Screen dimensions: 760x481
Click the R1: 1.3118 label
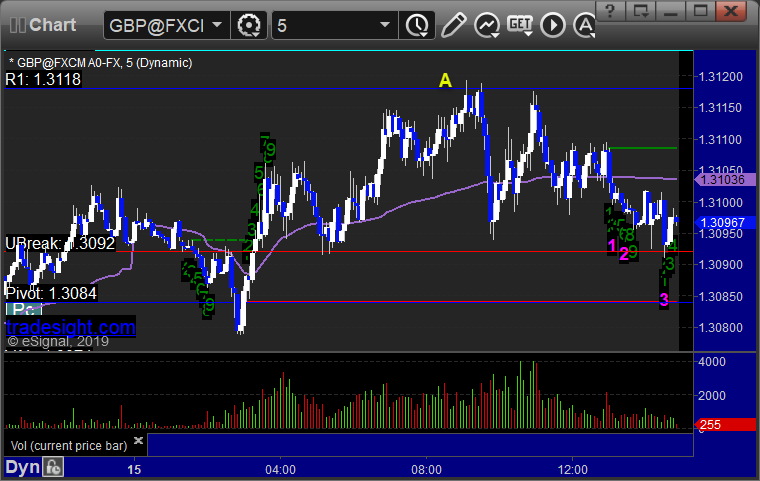(43, 80)
